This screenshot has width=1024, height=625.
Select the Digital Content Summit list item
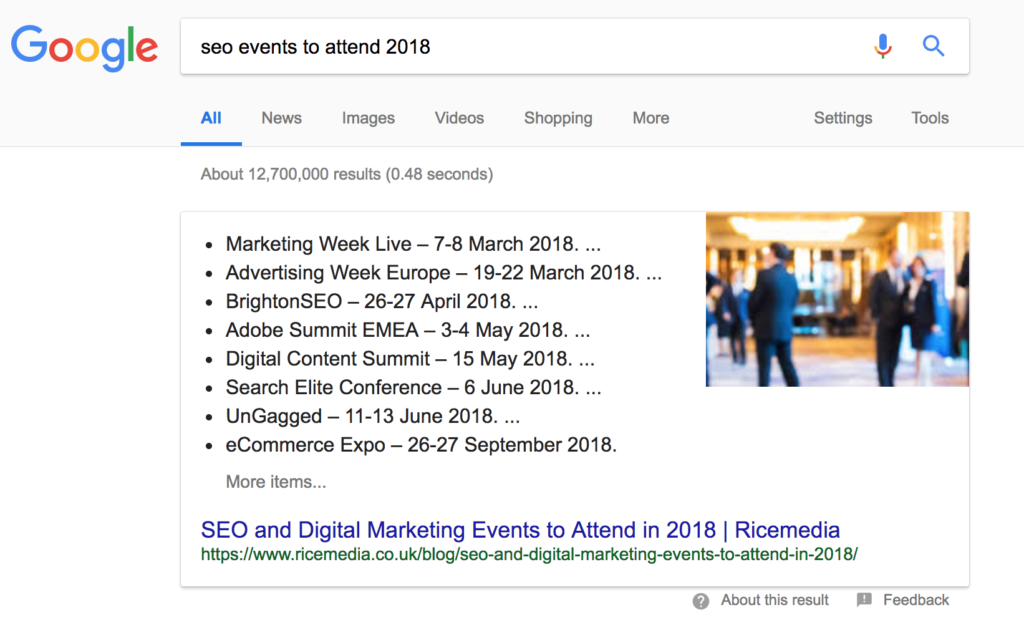pos(410,359)
